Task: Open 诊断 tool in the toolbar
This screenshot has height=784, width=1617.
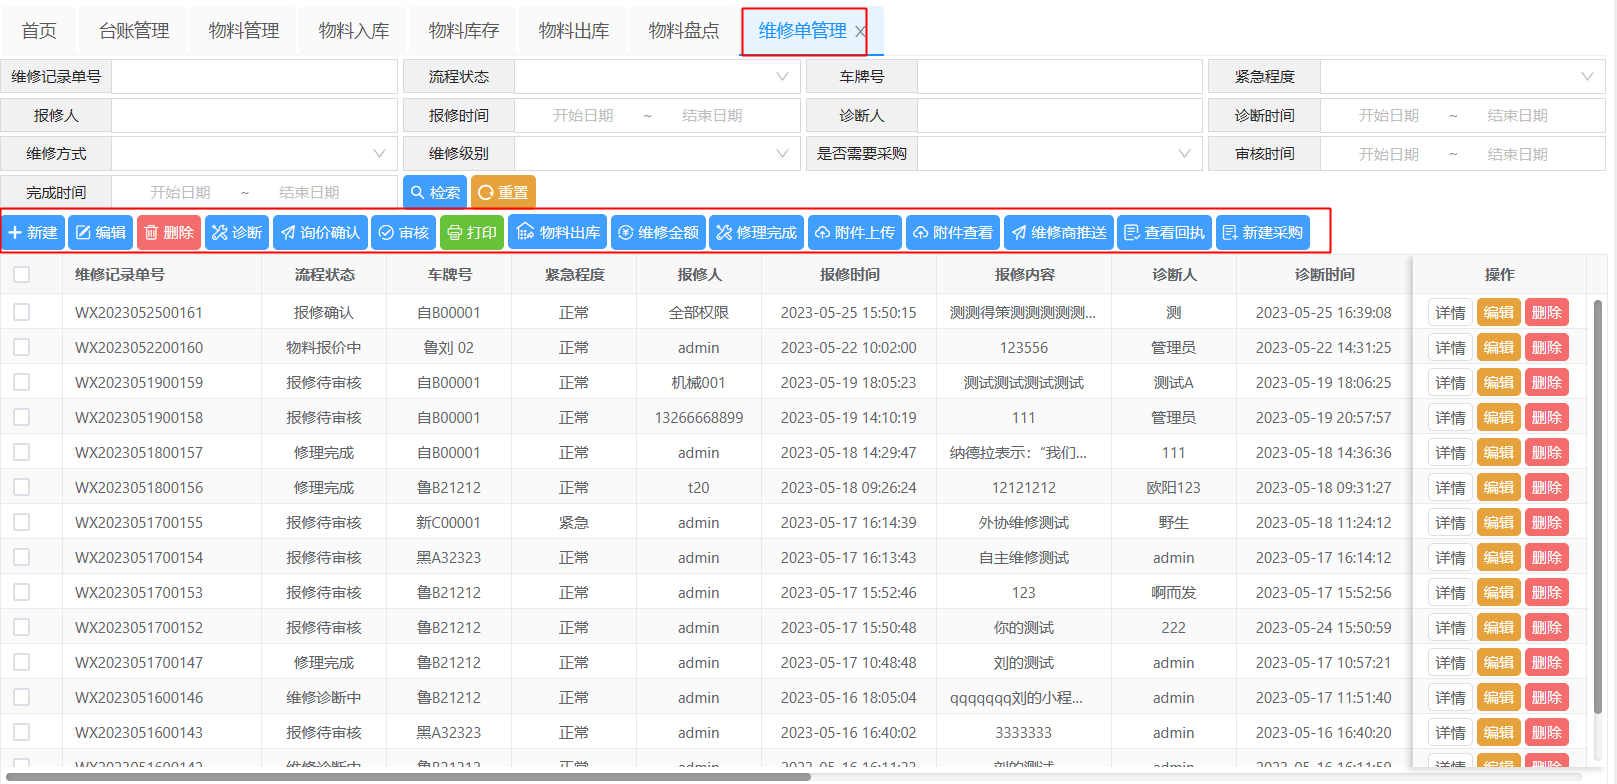Action: 237,233
